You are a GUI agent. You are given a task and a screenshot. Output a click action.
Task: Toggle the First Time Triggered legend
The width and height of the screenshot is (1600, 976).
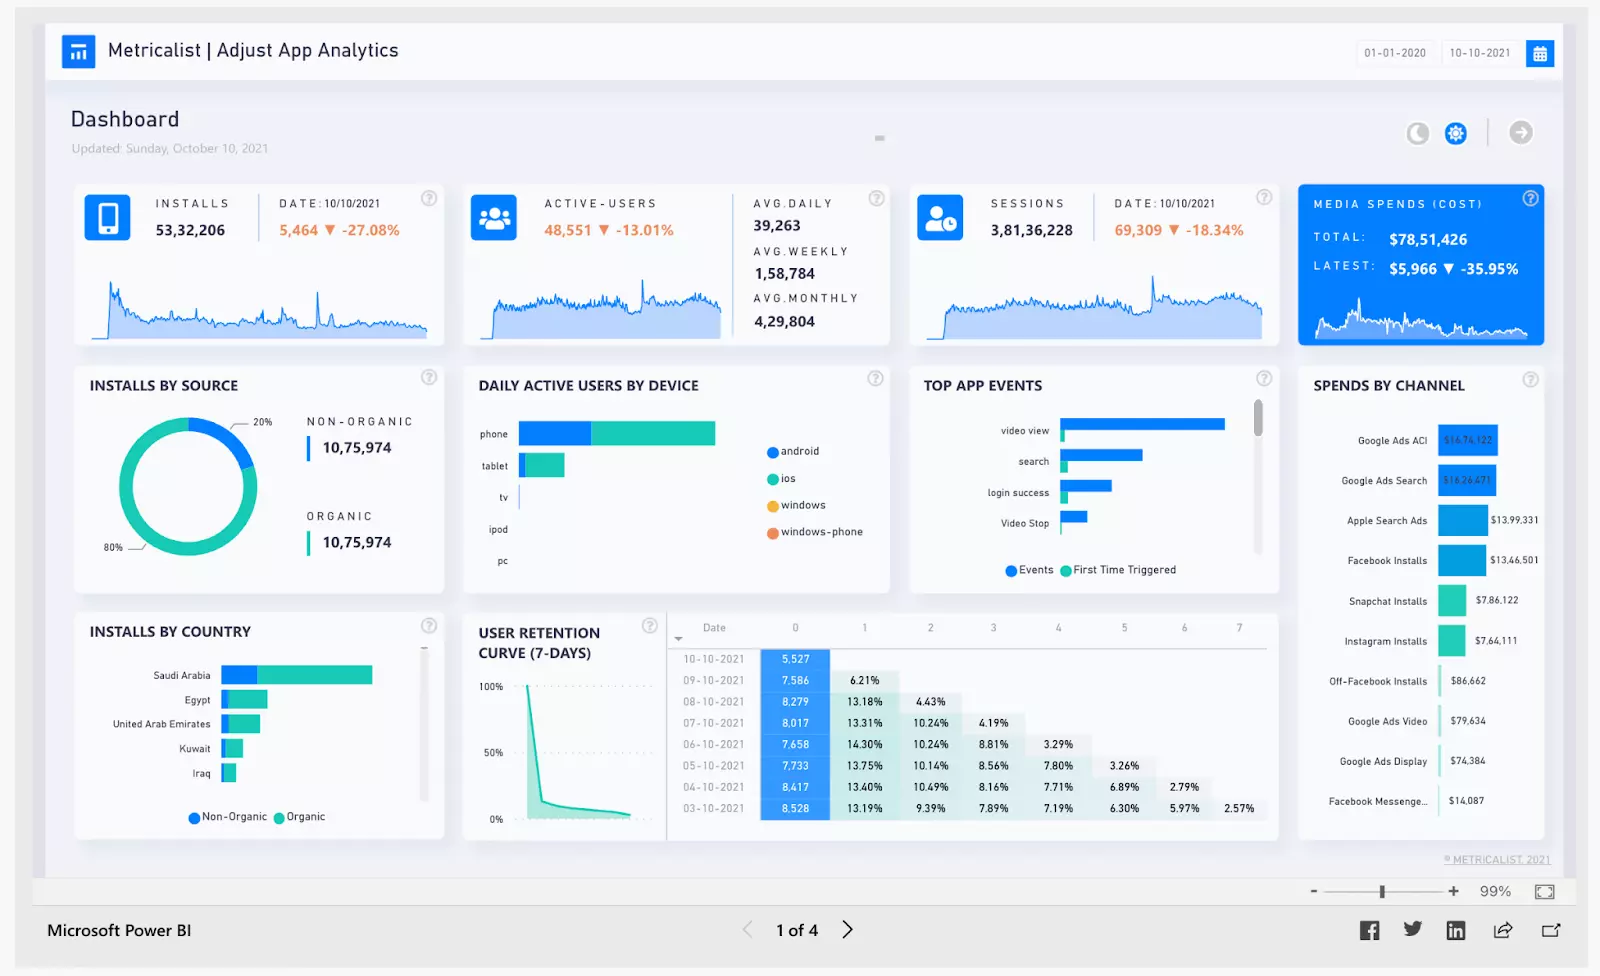tap(1119, 570)
